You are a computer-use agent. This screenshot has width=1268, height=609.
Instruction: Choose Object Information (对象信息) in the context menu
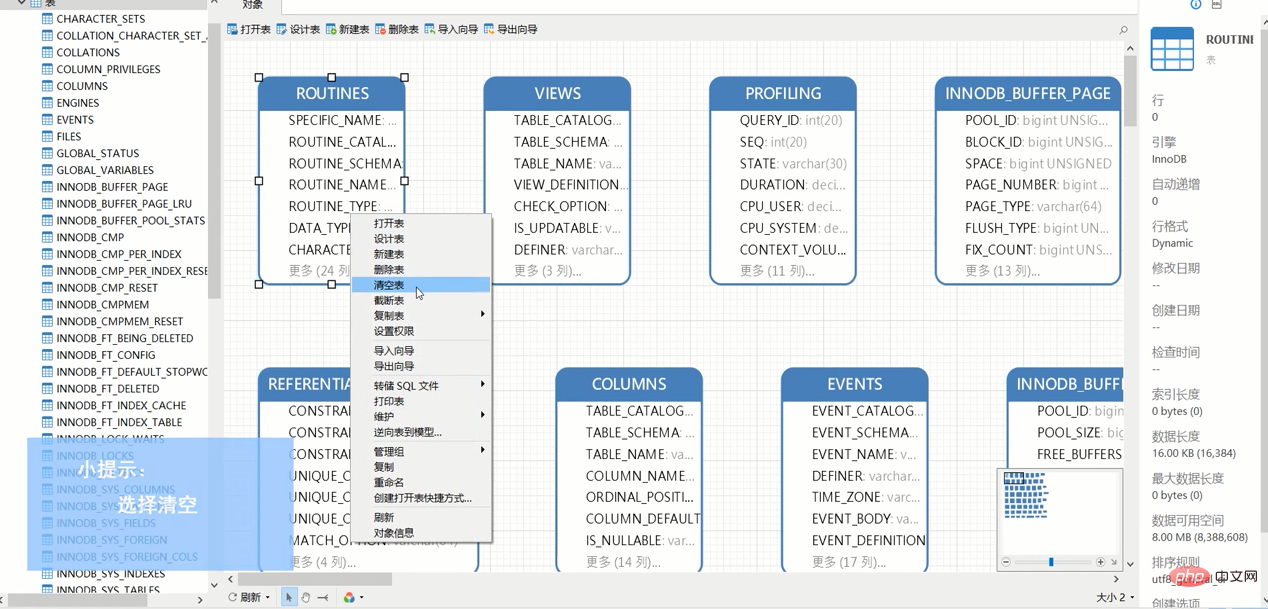point(421,533)
